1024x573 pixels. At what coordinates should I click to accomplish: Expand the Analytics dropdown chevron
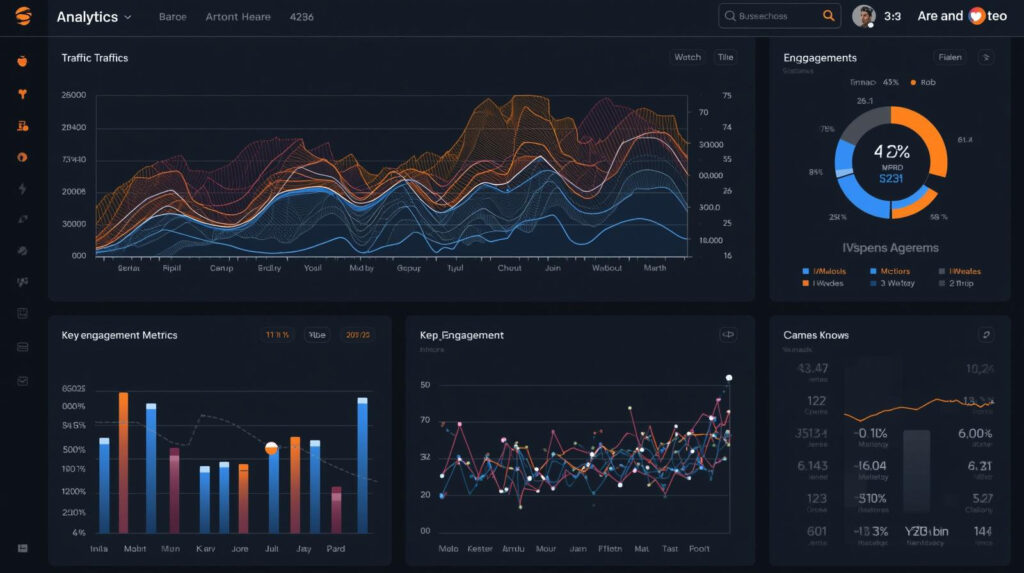coord(127,17)
